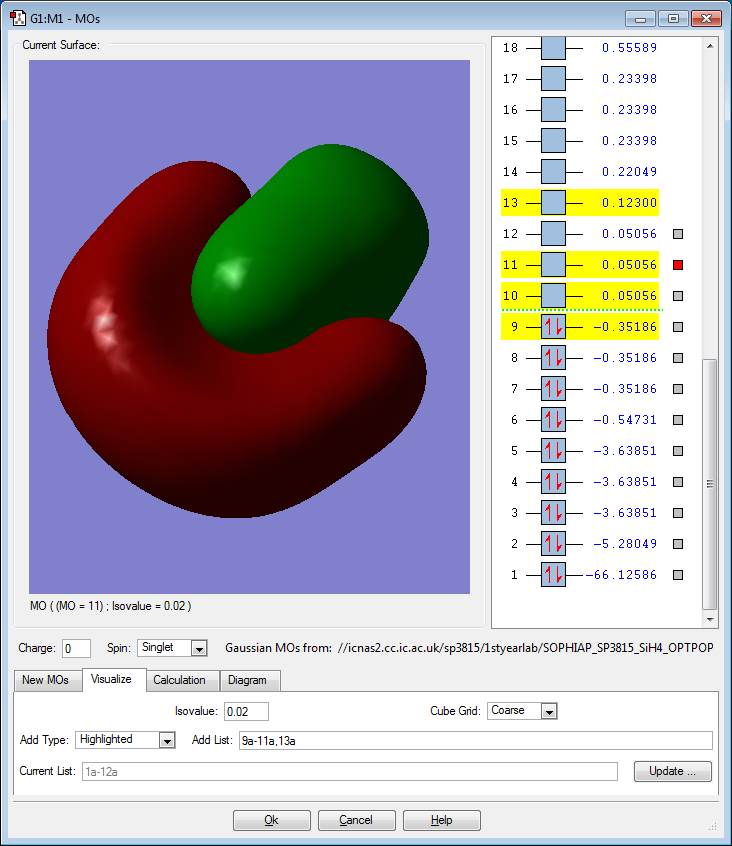Click into the Isovalue input field
The height and width of the screenshot is (846, 732).
(246, 712)
